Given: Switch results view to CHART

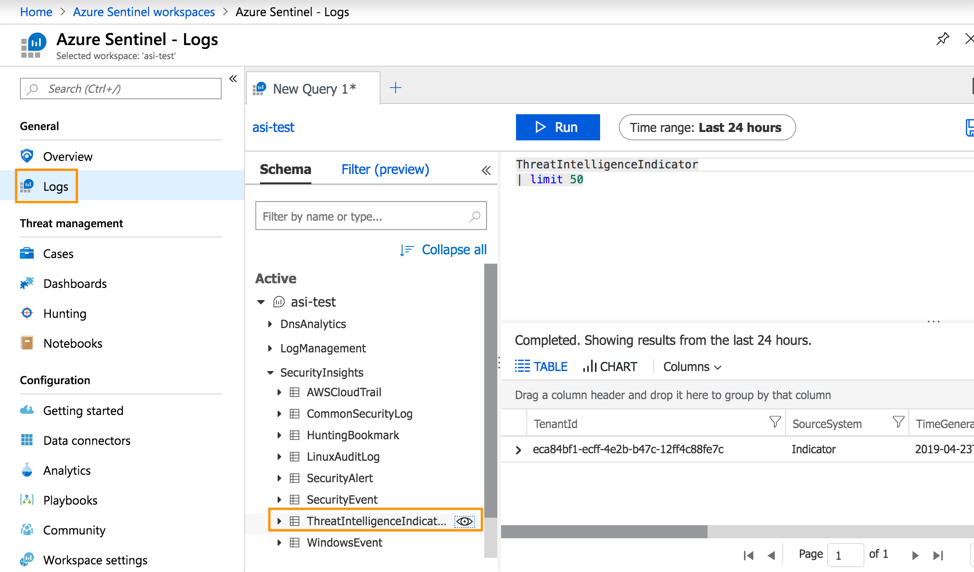Looking at the screenshot, I should click(610, 367).
